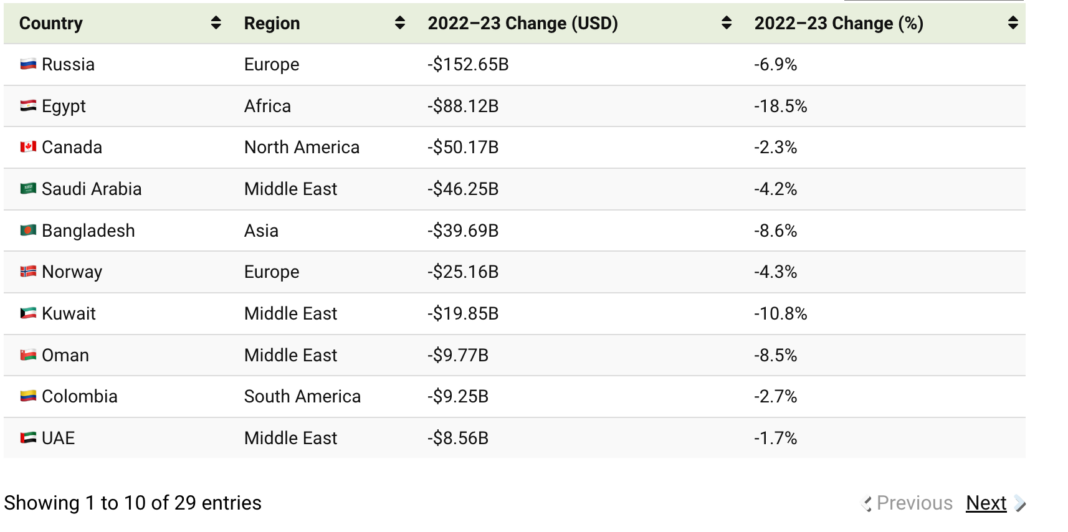Click the Norway flag icon

click(28, 272)
